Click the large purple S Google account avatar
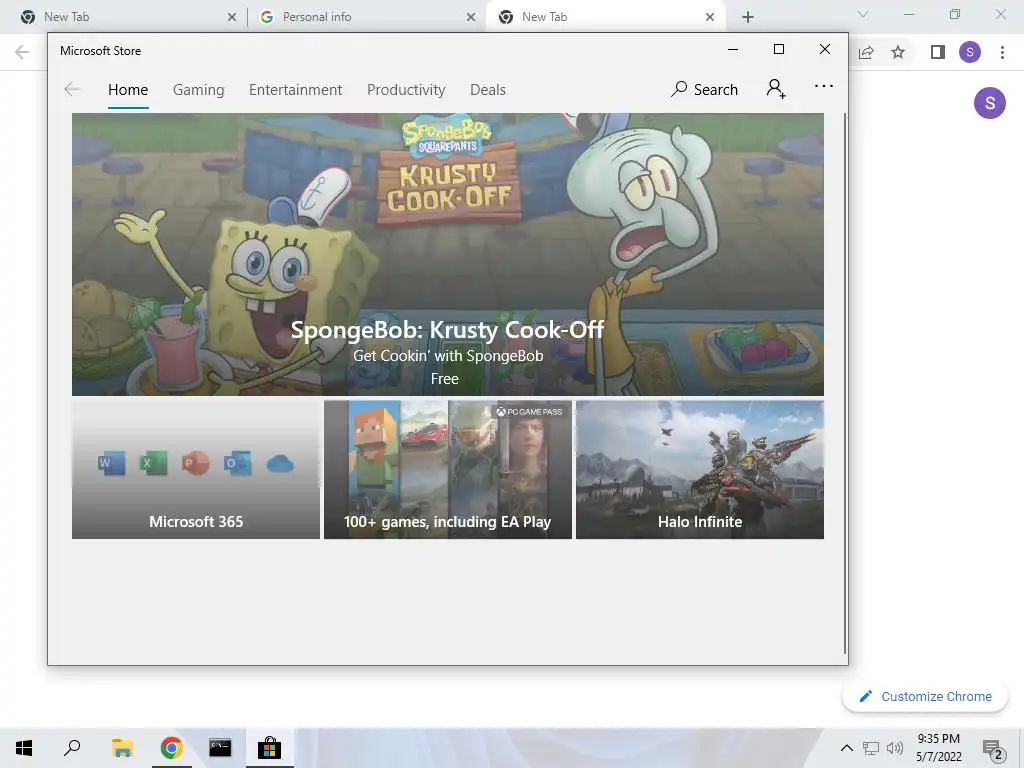The width and height of the screenshot is (1024, 768). (989, 103)
